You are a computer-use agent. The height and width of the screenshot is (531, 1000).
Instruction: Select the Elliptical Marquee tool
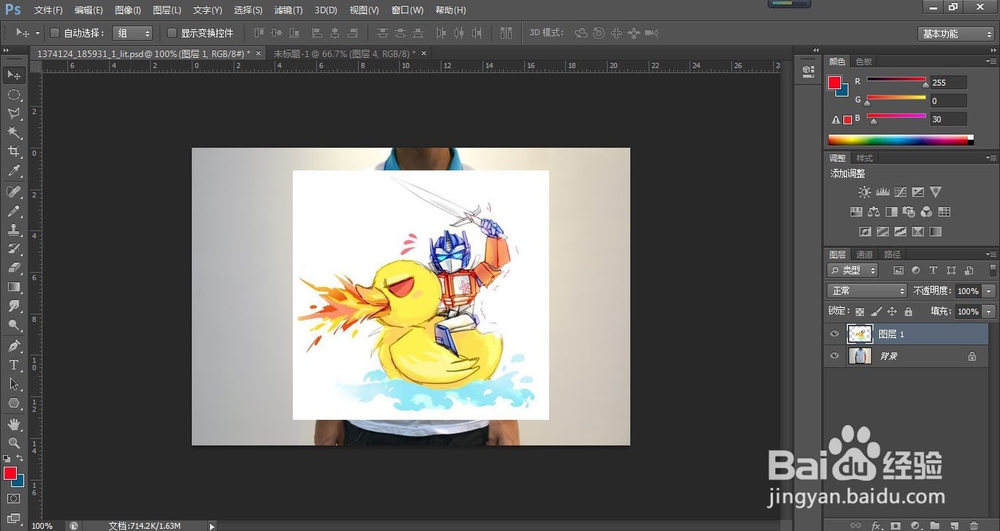13,95
